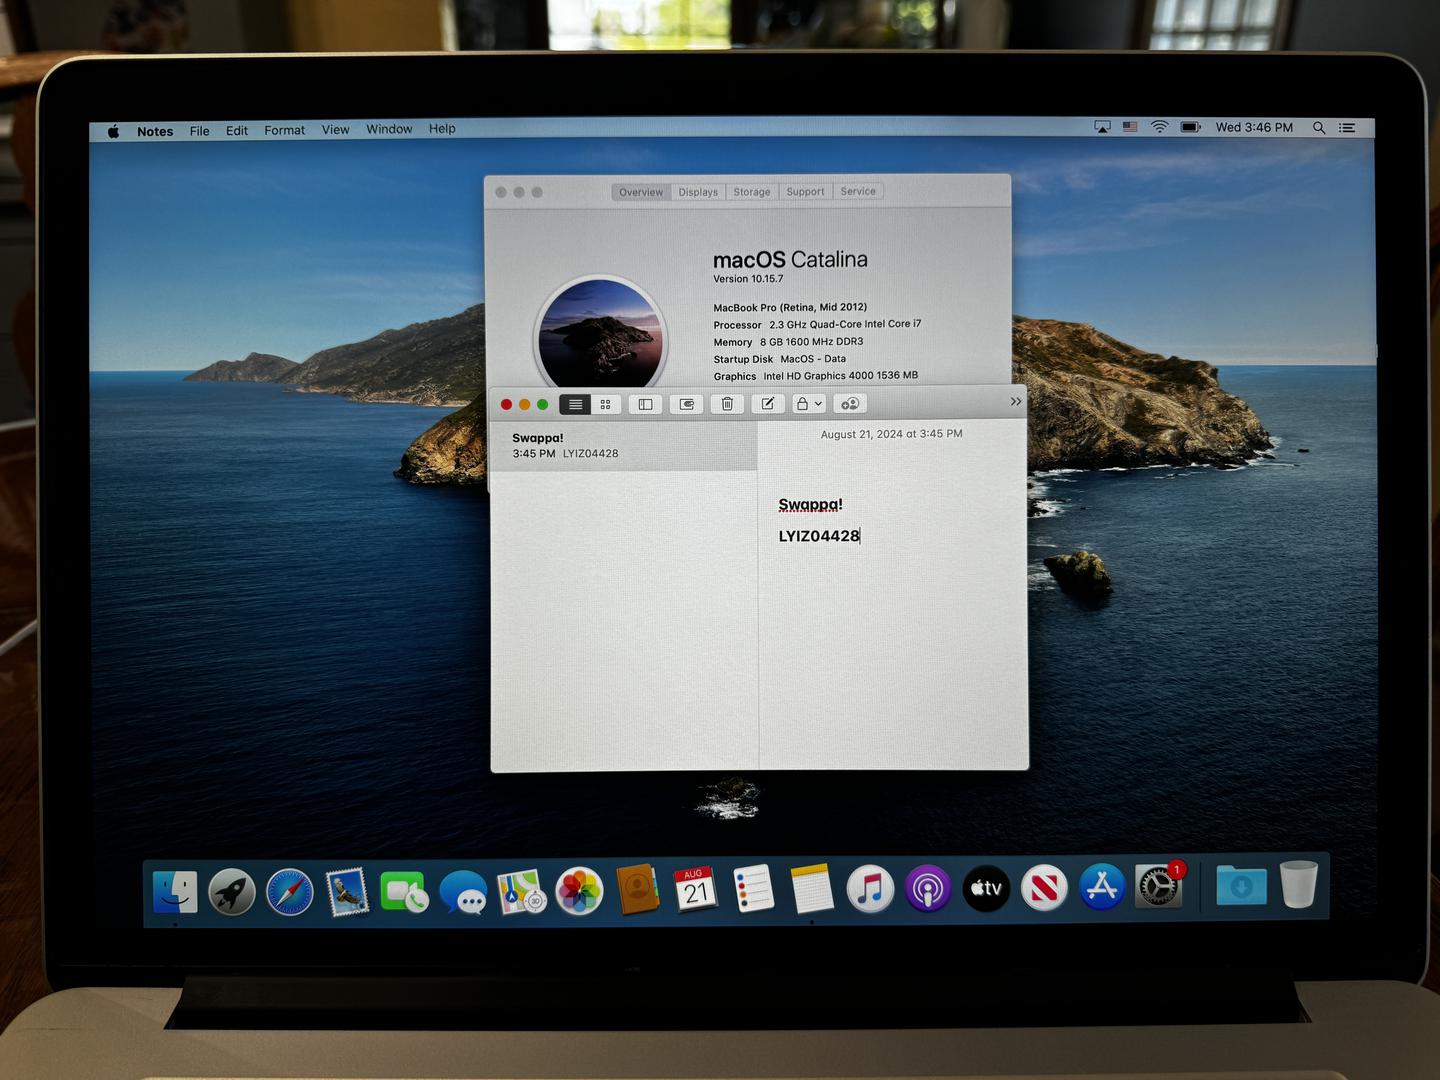Select the Swappa! note in the list
This screenshot has height=1080, width=1440.
[x=624, y=446]
